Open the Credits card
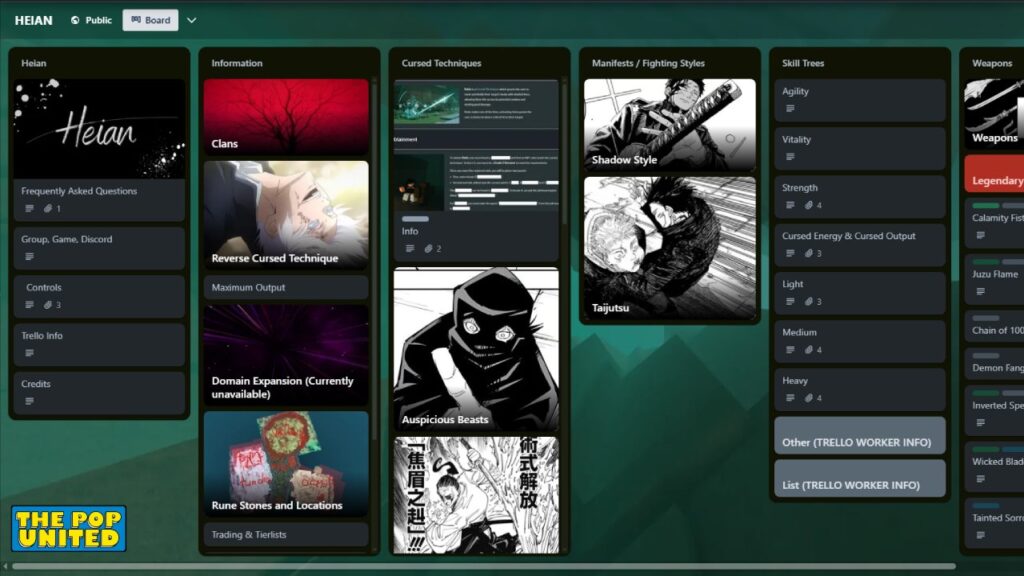The image size is (1024, 576). pyautogui.click(x=99, y=393)
